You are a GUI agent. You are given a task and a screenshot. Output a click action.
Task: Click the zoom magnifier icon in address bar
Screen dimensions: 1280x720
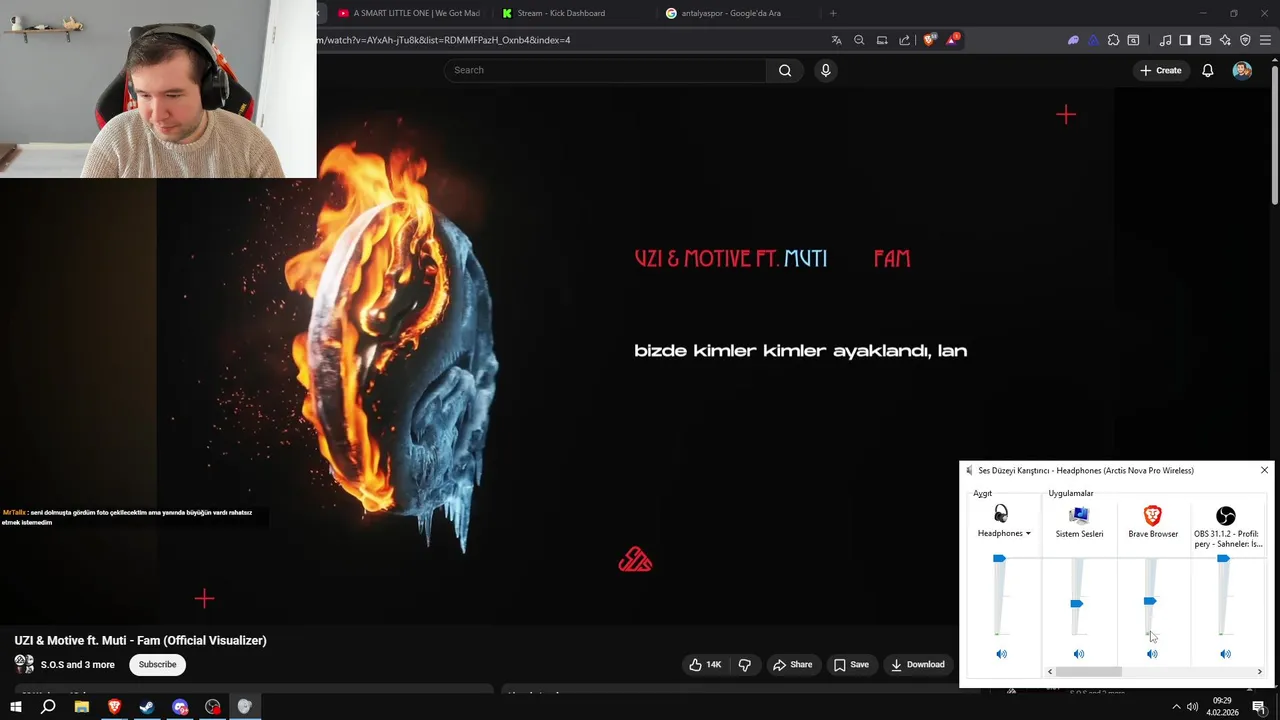tap(859, 40)
